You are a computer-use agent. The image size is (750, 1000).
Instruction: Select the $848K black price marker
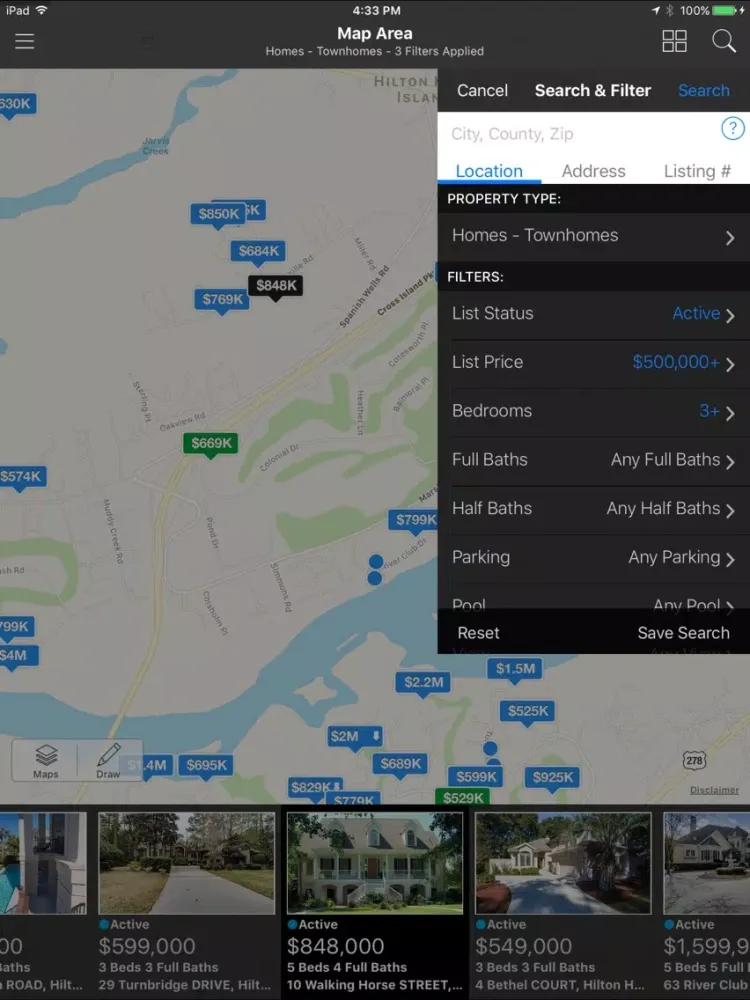[275, 286]
